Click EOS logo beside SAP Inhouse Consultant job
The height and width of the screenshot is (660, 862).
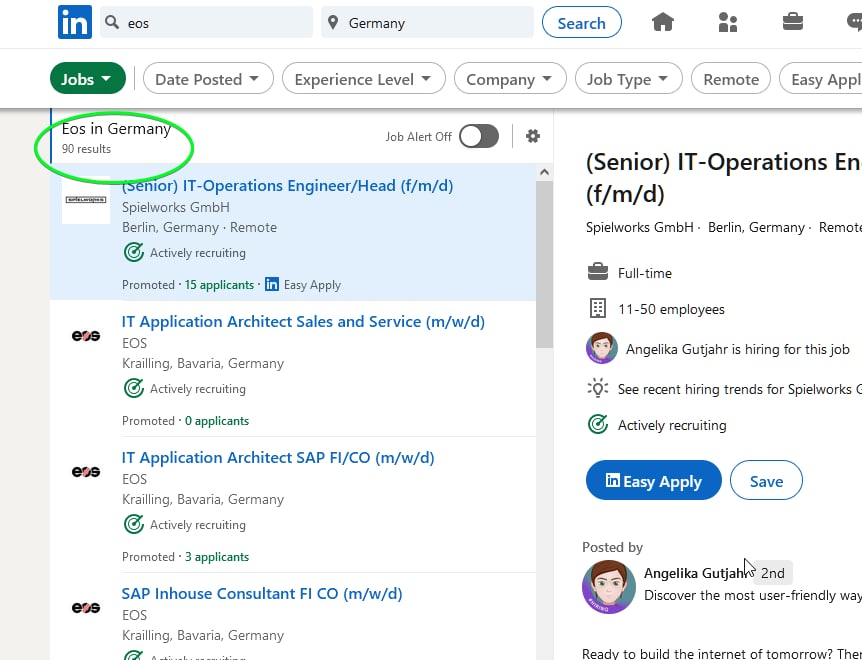tap(86, 607)
